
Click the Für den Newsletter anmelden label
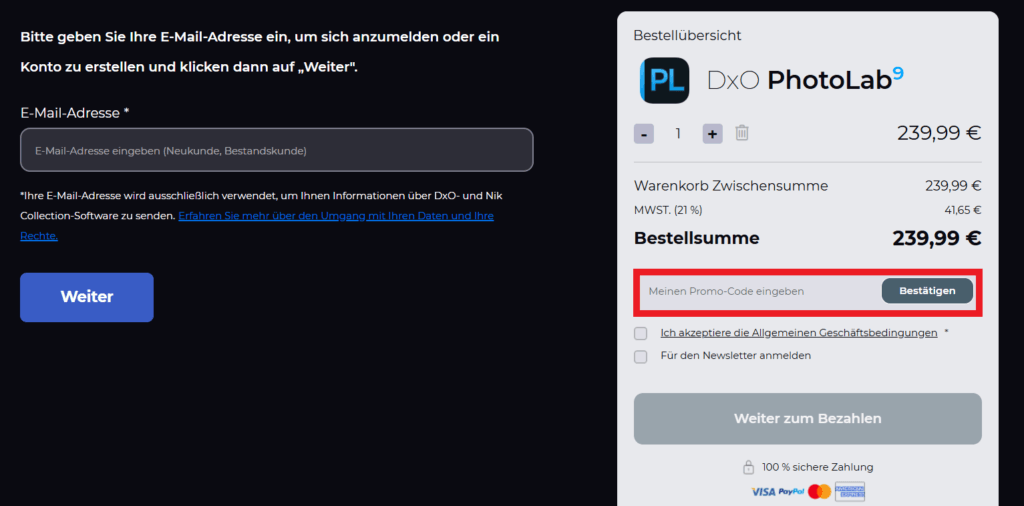pyautogui.click(x=735, y=356)
